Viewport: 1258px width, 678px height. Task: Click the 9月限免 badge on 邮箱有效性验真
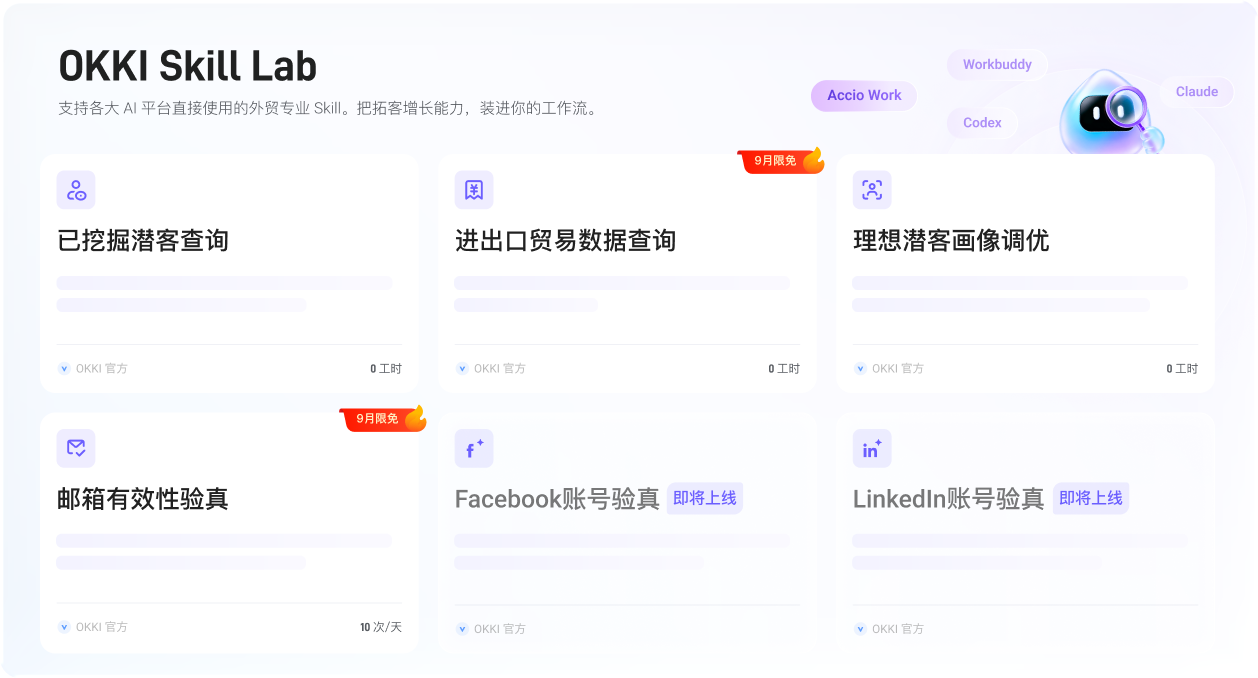[x=383, y=418]
